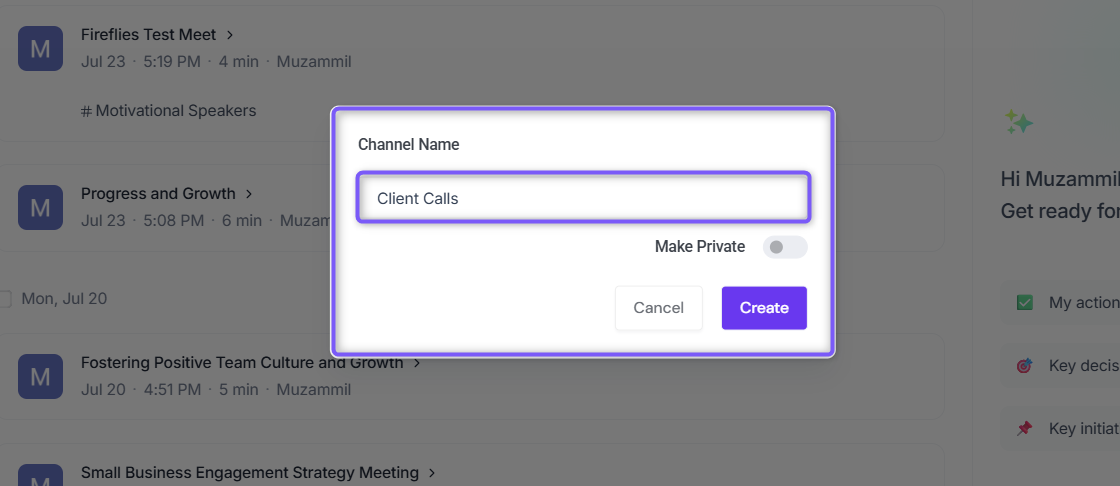This screenshot has width=1120, height=486.
Task: Click the Channel Name input field
Action: (x=584, y=198)
